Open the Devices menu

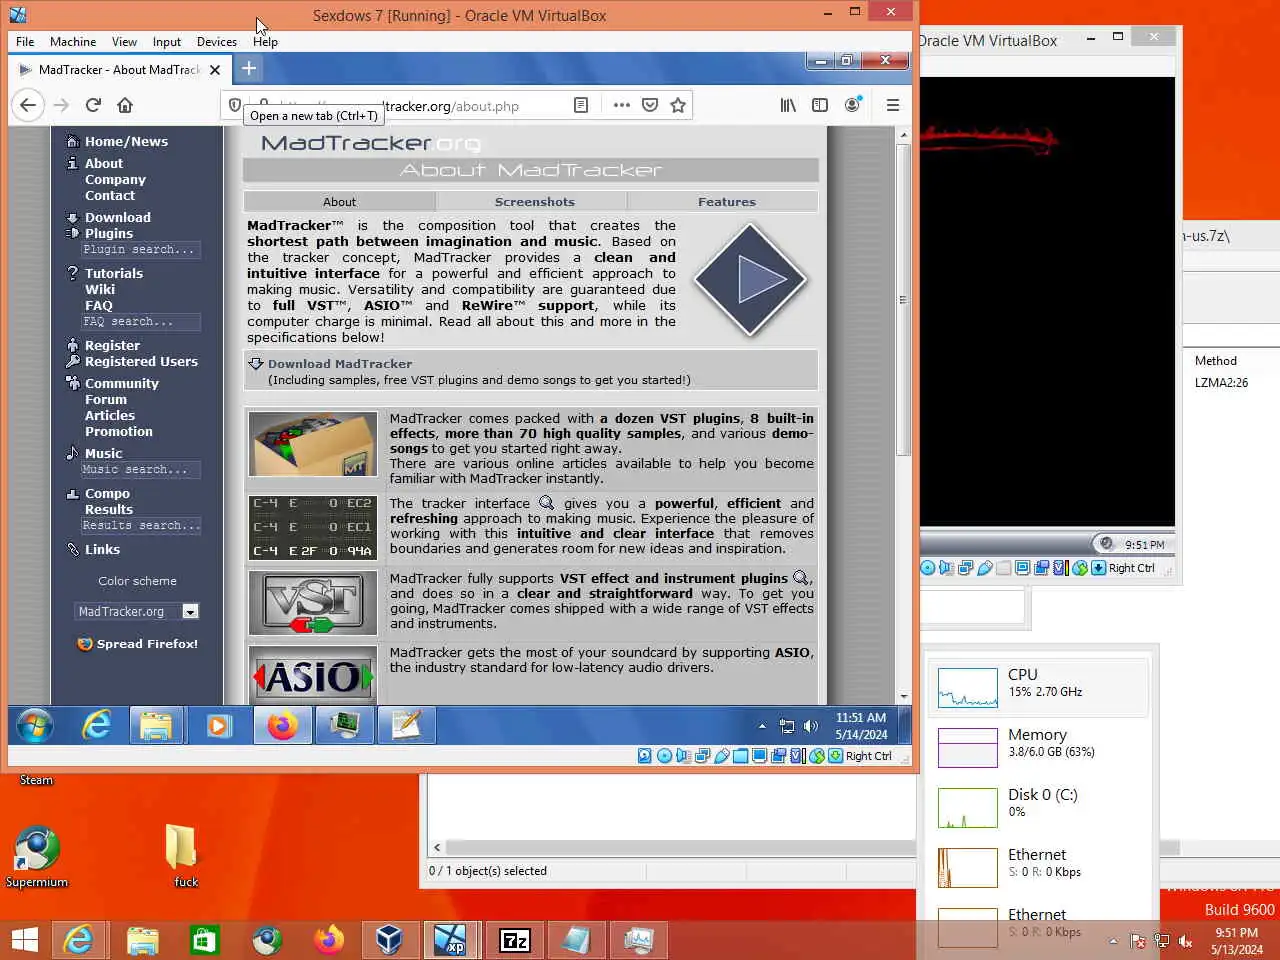[x=217, y=41]
